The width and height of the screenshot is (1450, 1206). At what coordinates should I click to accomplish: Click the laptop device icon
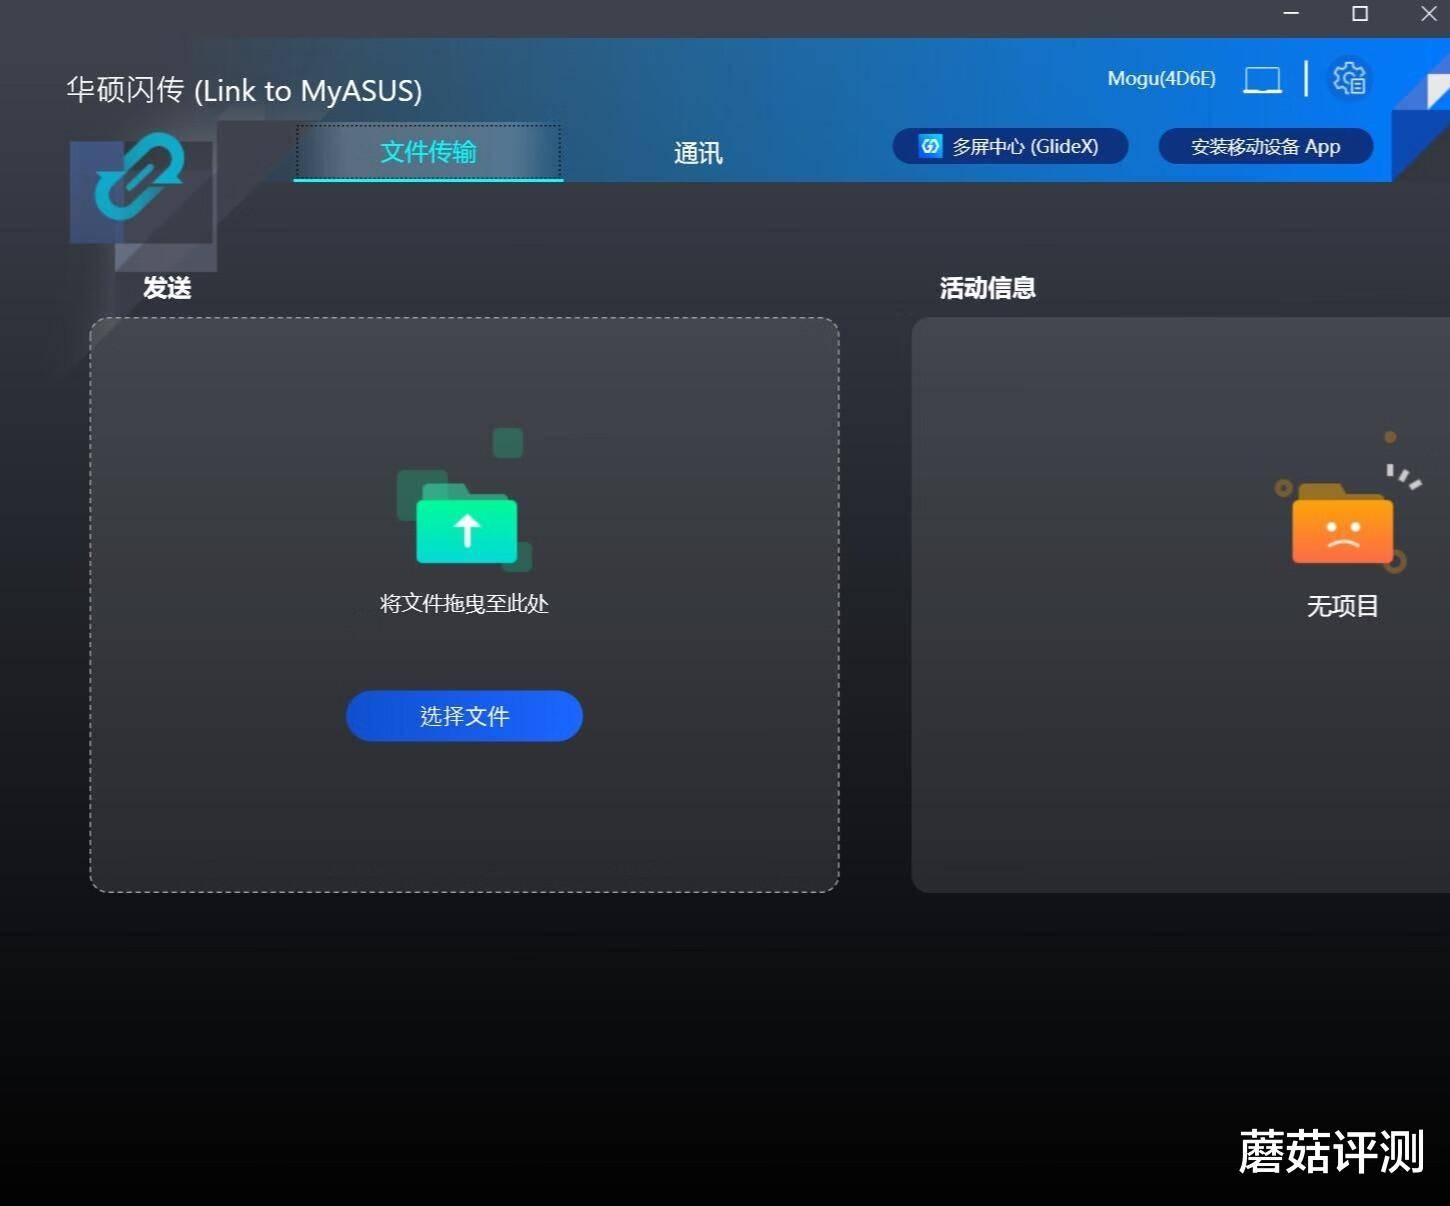[x=1262, y=80]
